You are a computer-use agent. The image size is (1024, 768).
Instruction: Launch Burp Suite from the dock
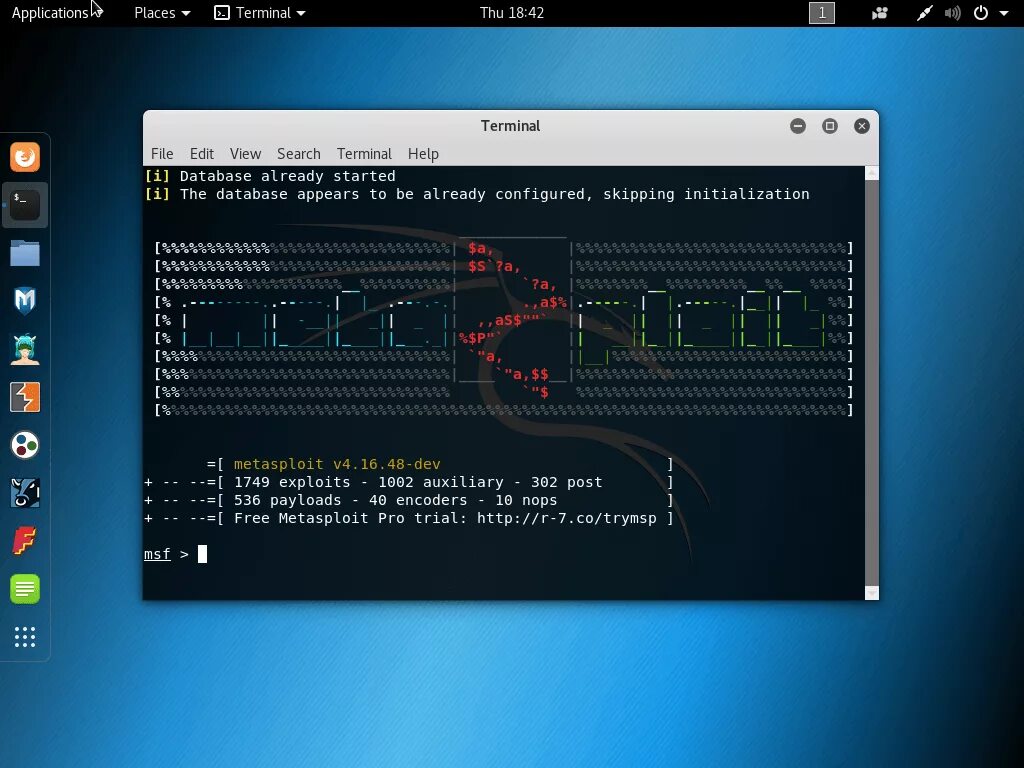25,397
